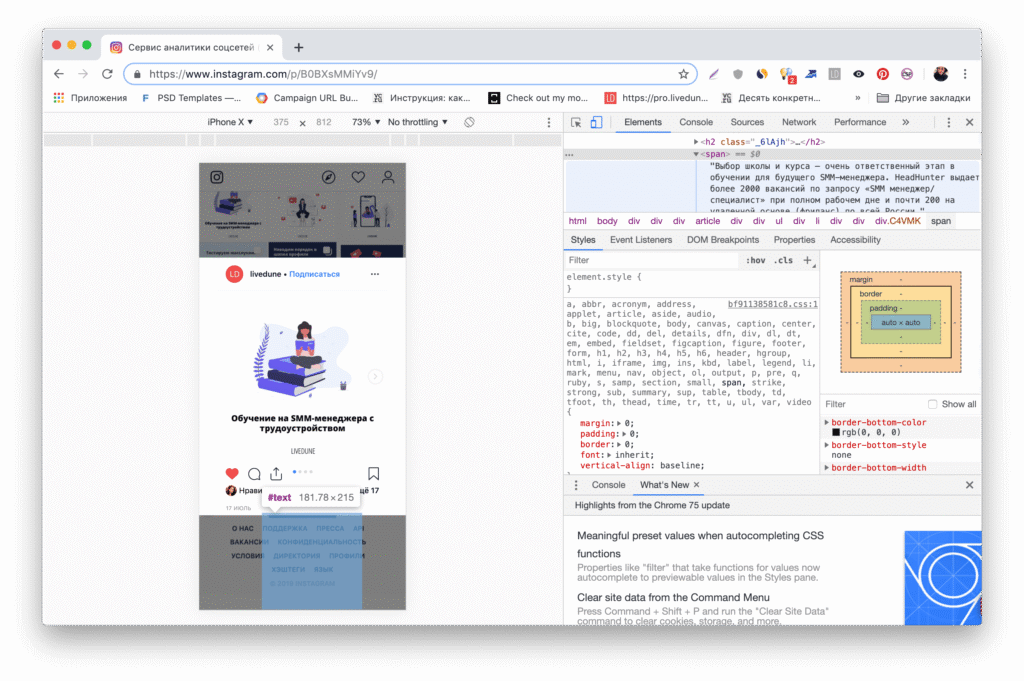Bookmark this page with the star icon
Viewport: 1024px width, 681px height.
tap(684, 74)
